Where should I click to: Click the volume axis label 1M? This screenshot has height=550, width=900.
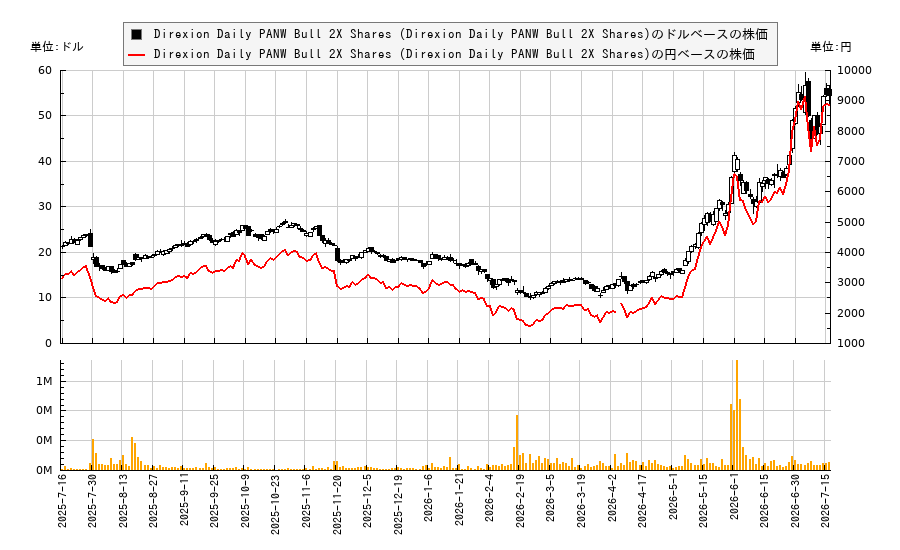tap(44, 381)
